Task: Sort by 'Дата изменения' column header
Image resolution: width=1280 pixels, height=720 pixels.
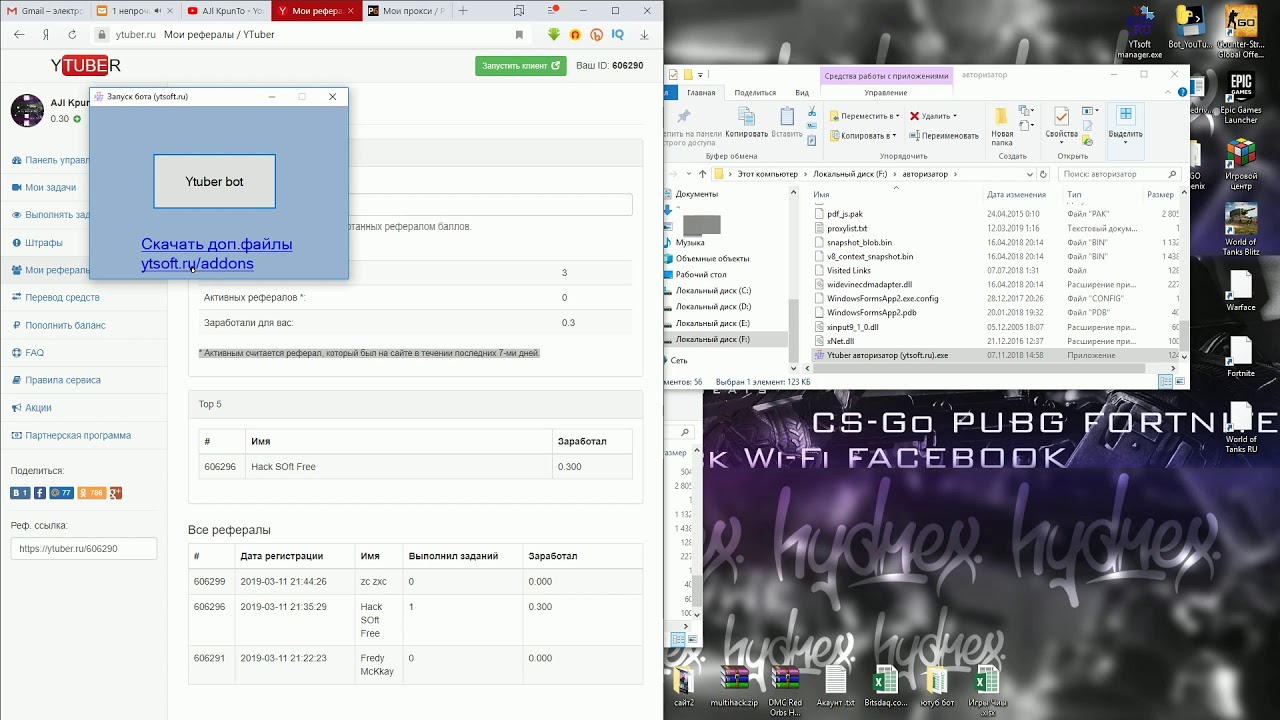Action: click(x=1016, y=194)
